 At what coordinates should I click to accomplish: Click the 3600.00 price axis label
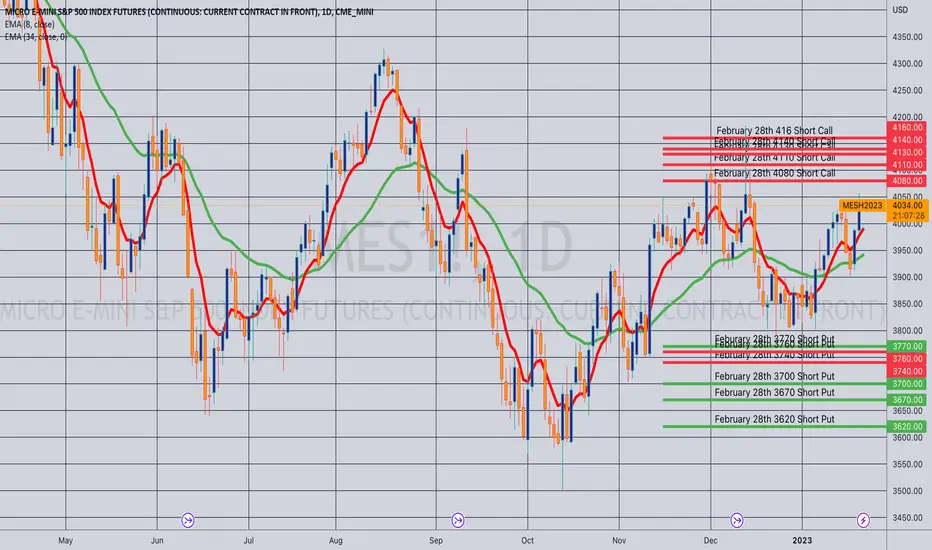coord(908,438)
